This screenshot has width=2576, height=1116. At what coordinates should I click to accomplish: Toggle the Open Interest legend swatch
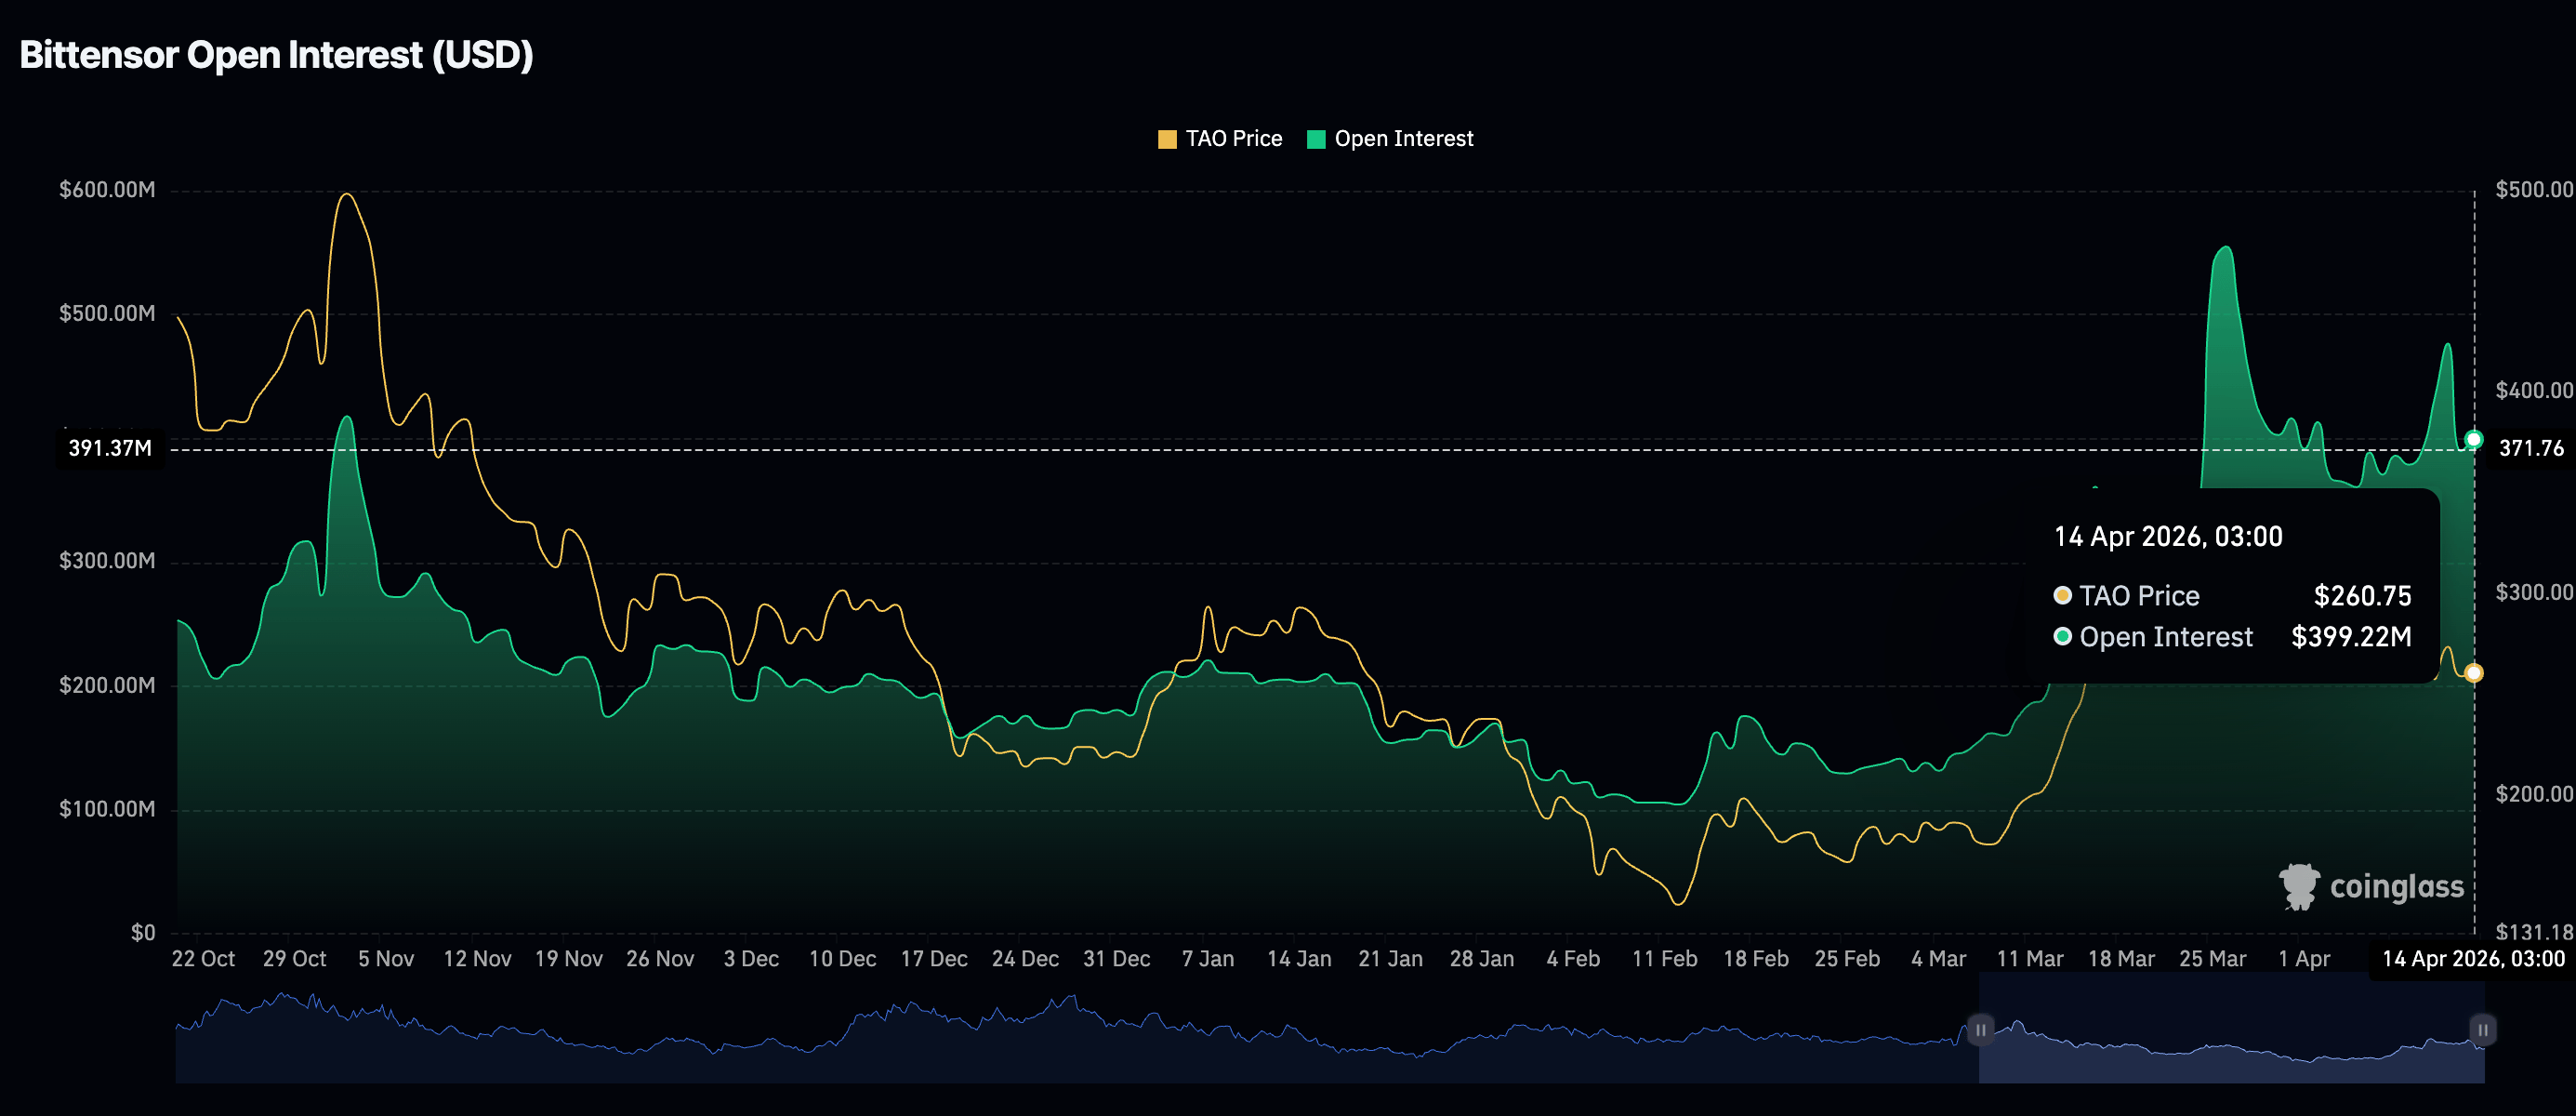click(x=1316, y=139)
